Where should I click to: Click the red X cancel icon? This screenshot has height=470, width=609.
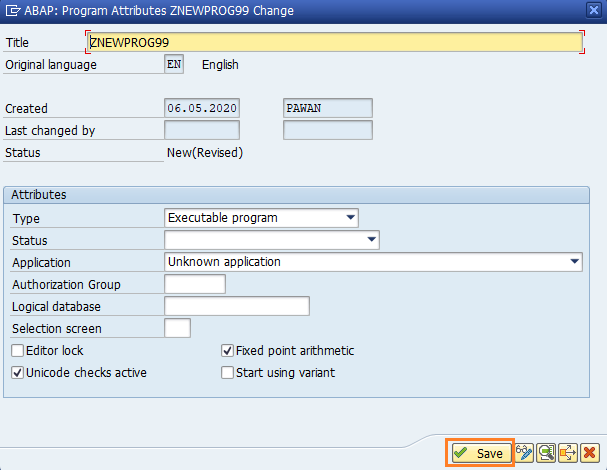pos(590,453)
